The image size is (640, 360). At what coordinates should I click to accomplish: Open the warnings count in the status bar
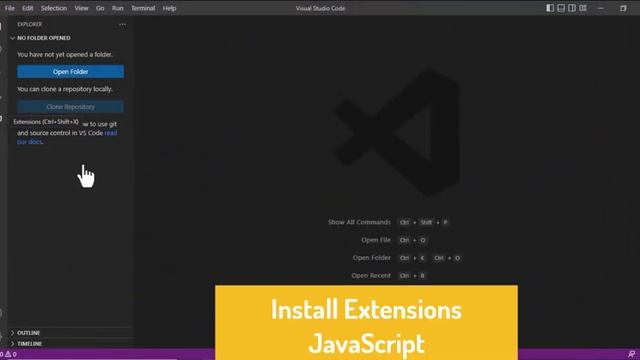coord(11,354)
